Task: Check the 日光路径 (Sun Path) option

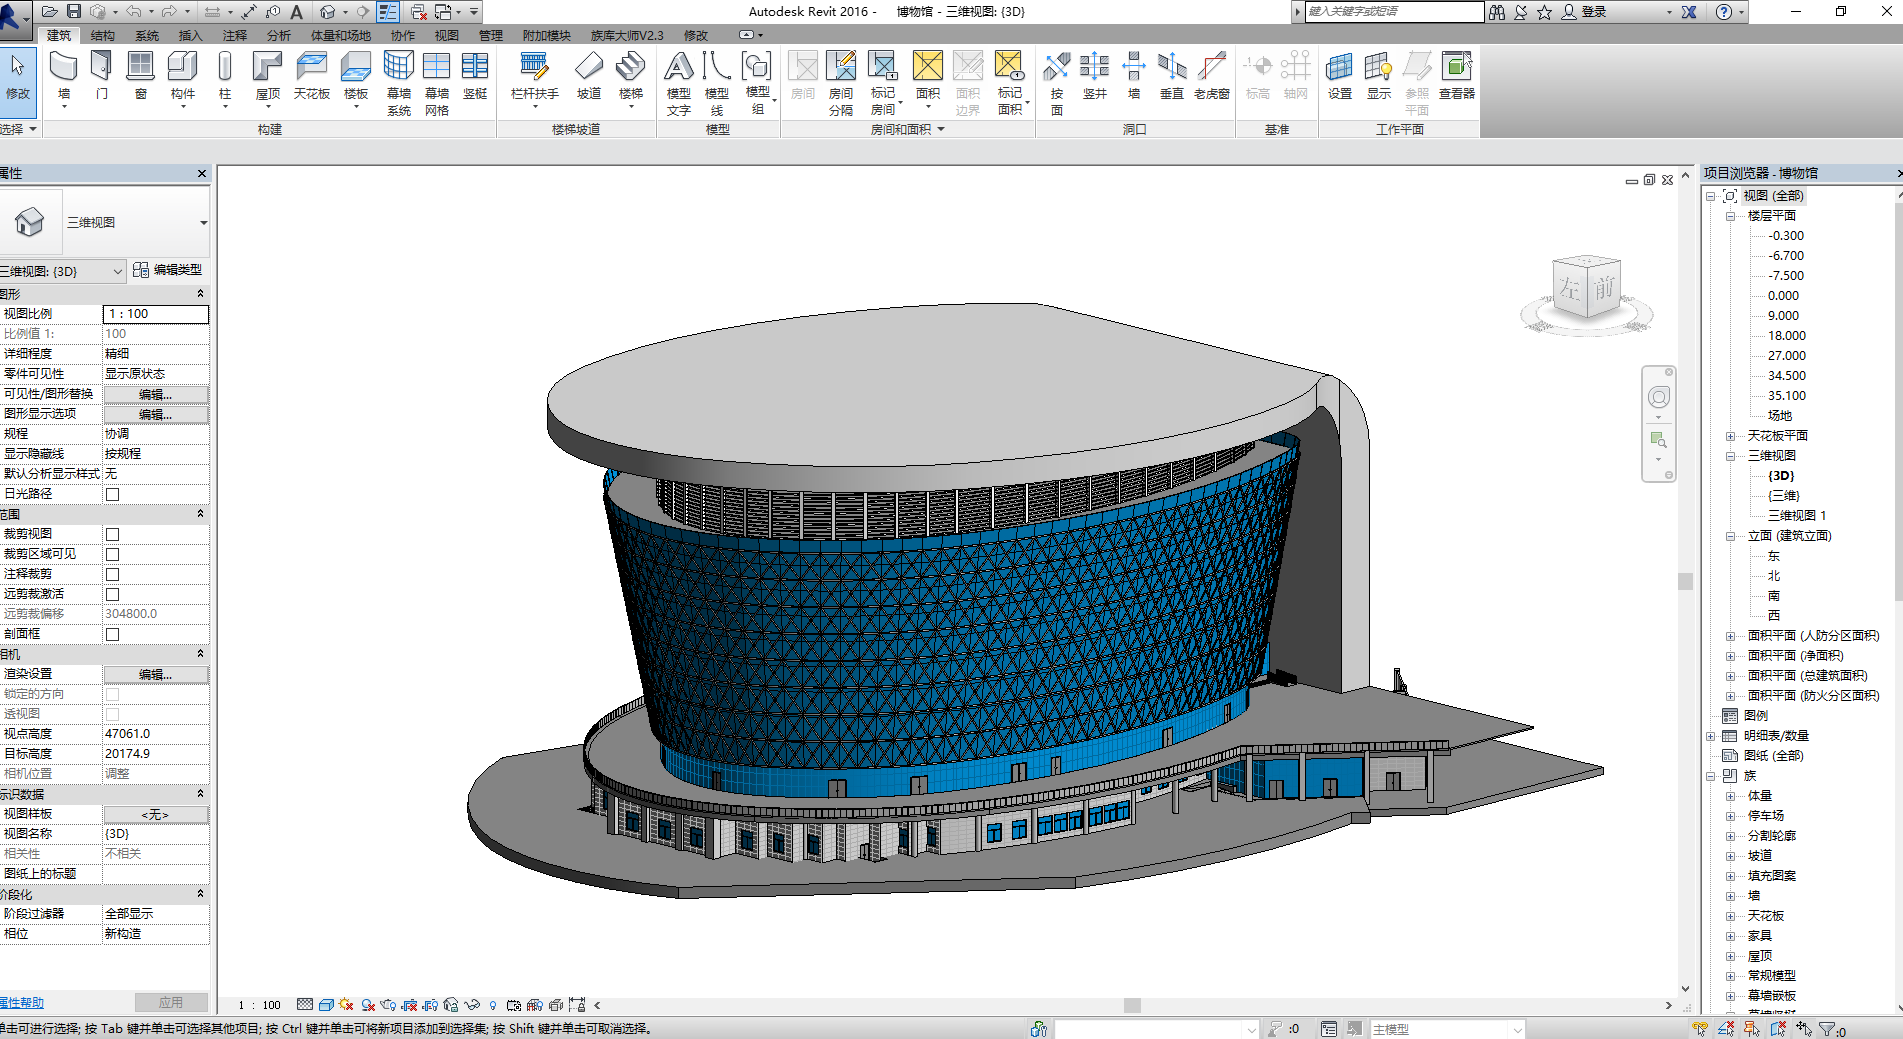Action: click(x=113, y=494)
